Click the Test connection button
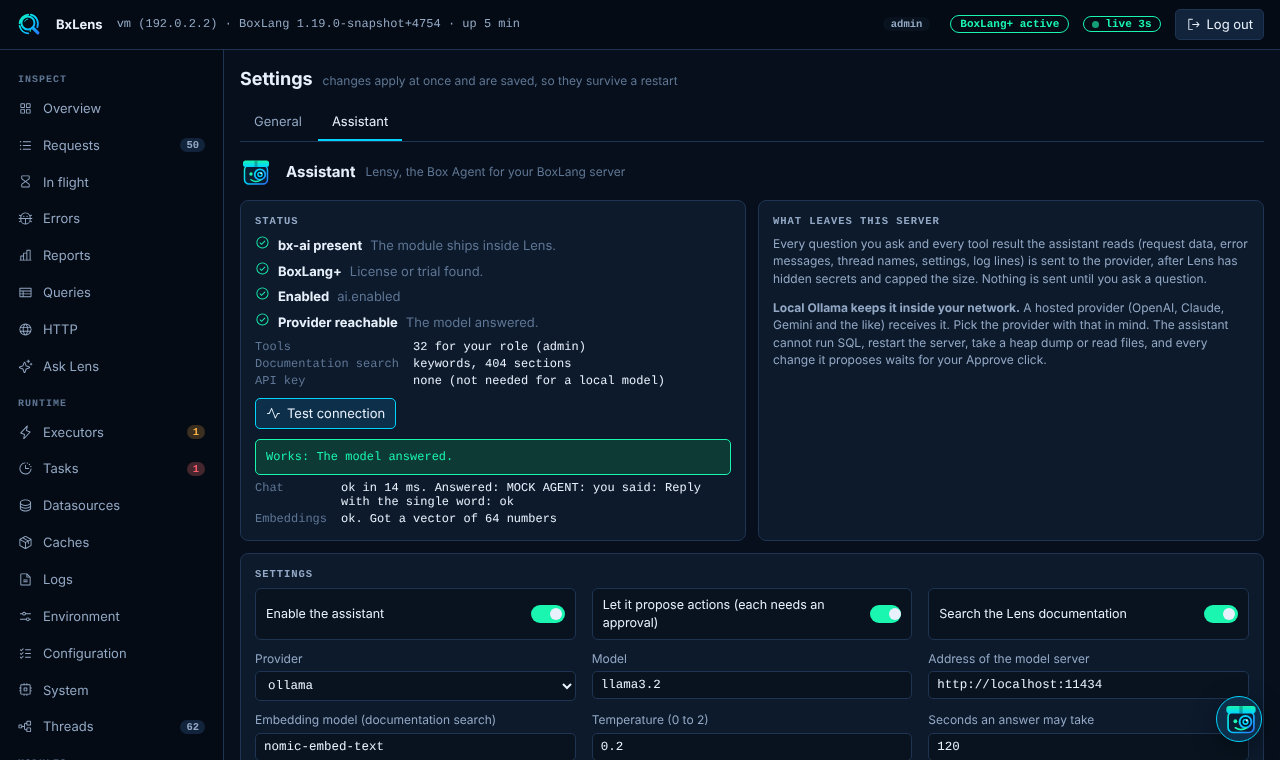Screen dimensions: 1280x760 point(325,413)
